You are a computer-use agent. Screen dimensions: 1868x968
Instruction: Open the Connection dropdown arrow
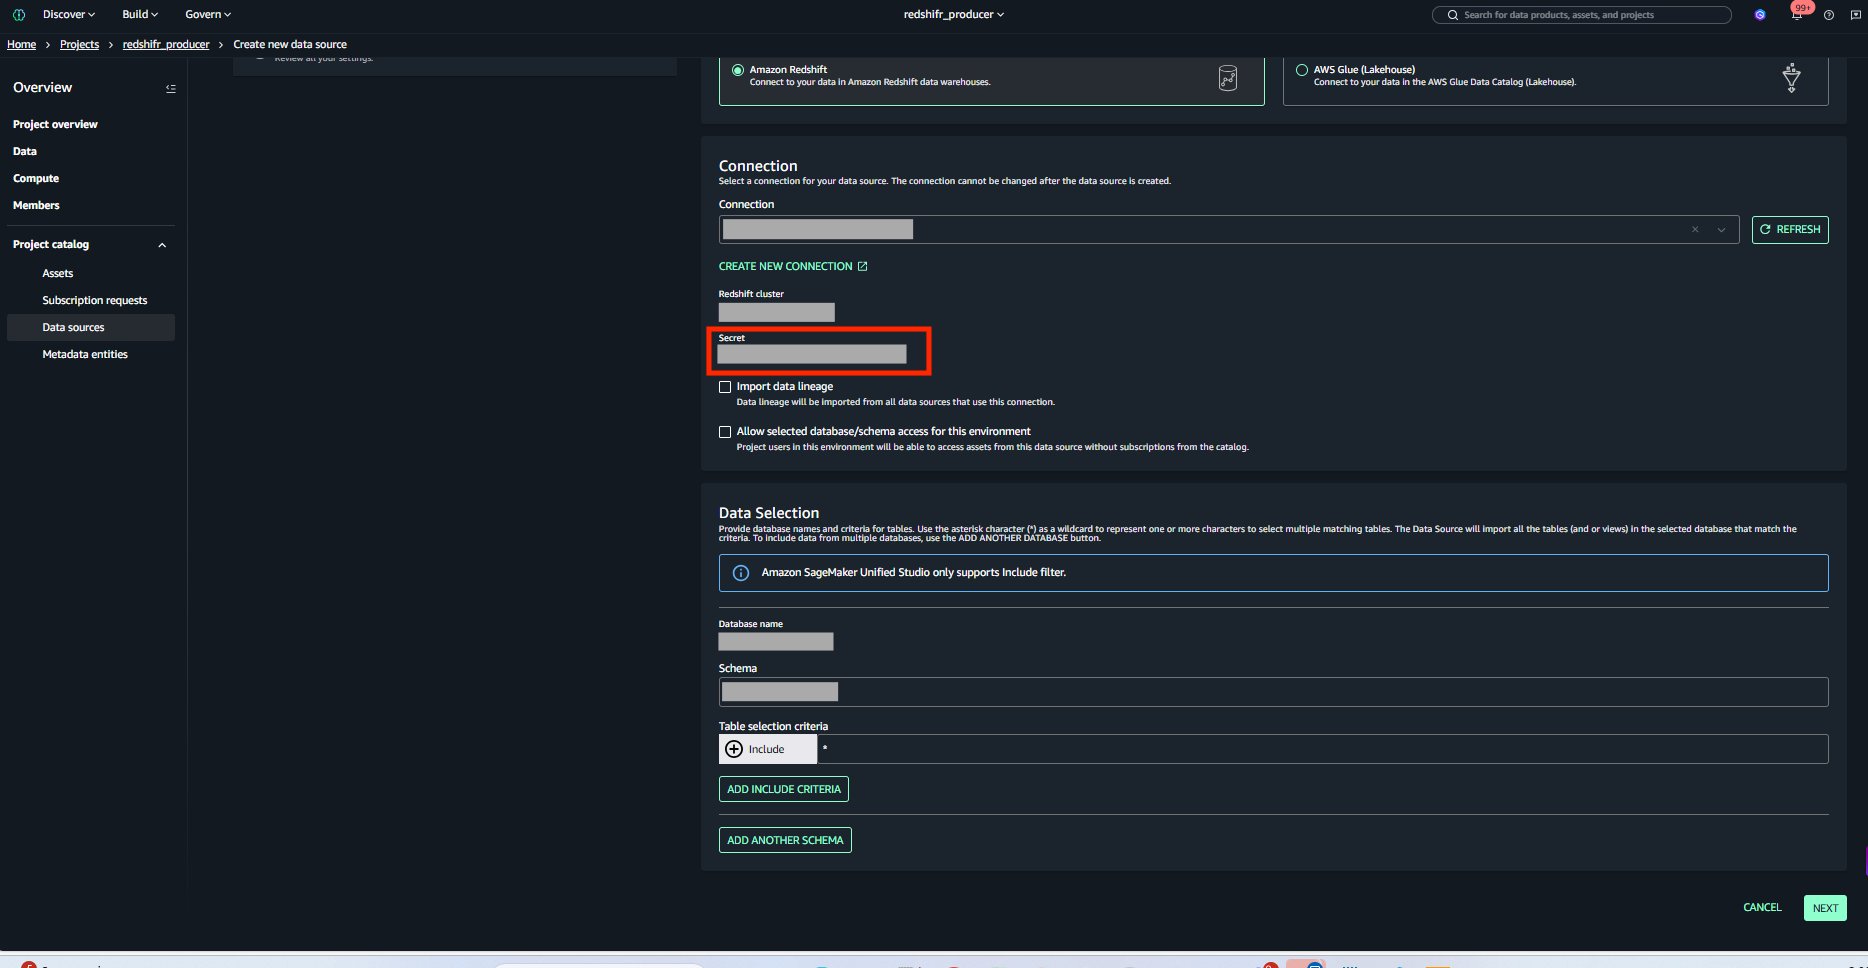click(x=1721, y=230)
